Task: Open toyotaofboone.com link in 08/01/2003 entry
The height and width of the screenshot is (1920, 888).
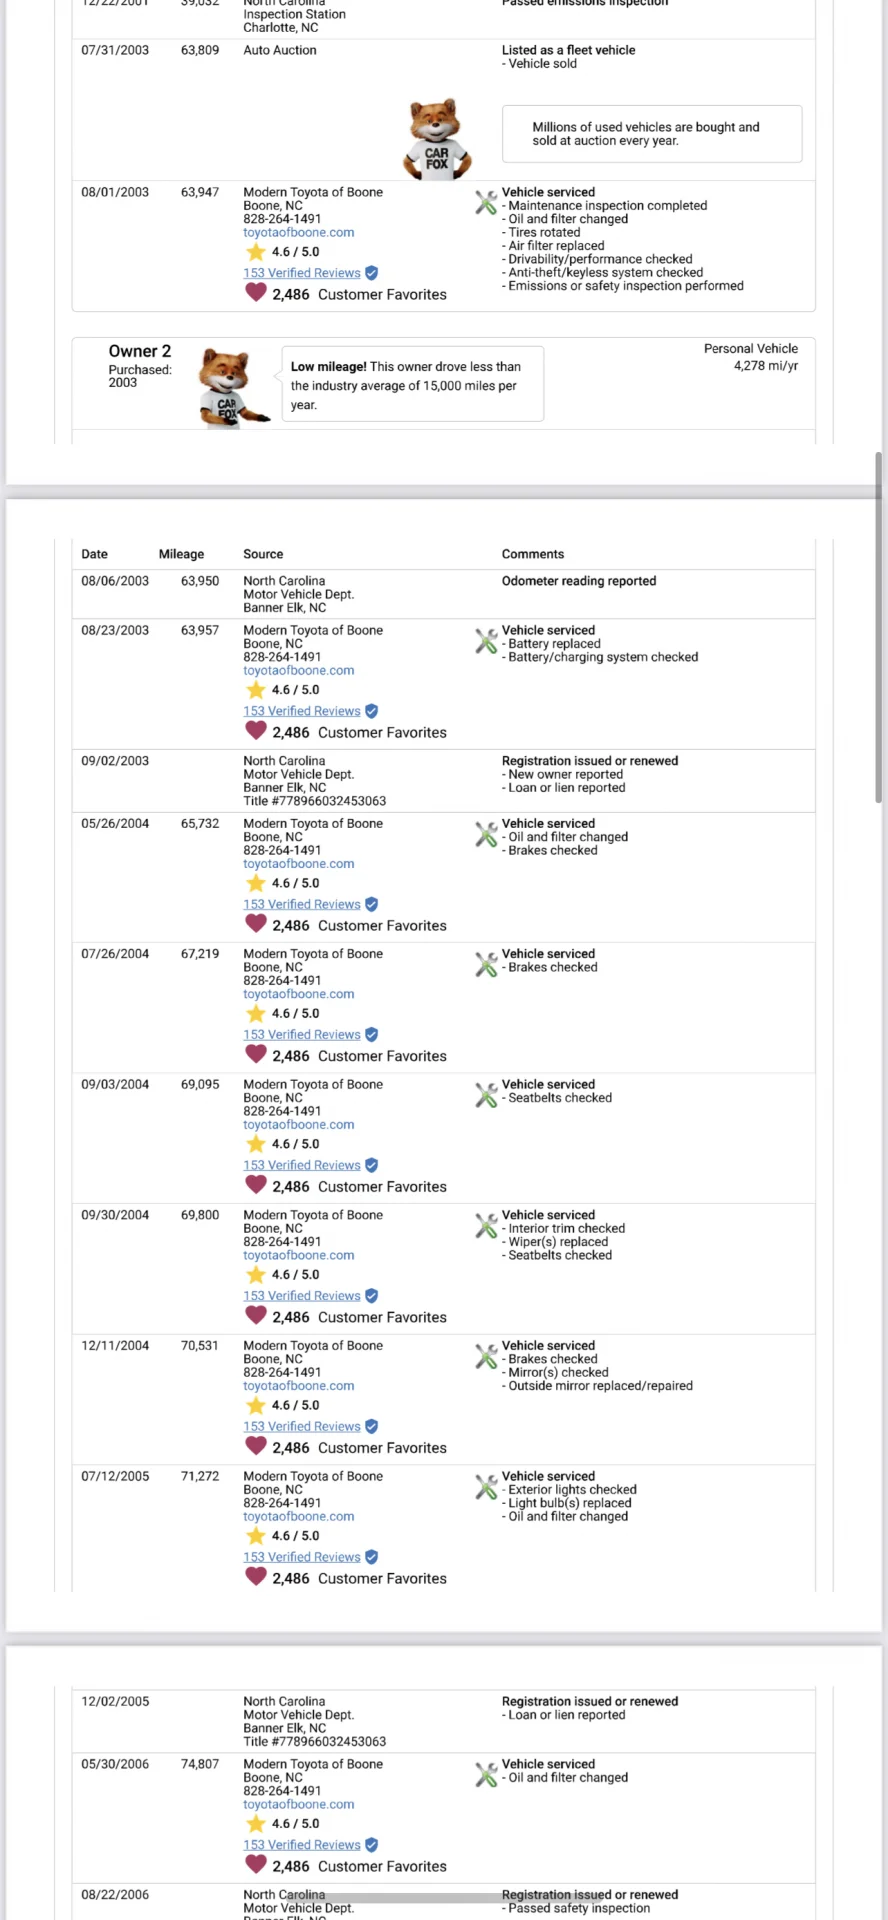Action: pos(299,232)
